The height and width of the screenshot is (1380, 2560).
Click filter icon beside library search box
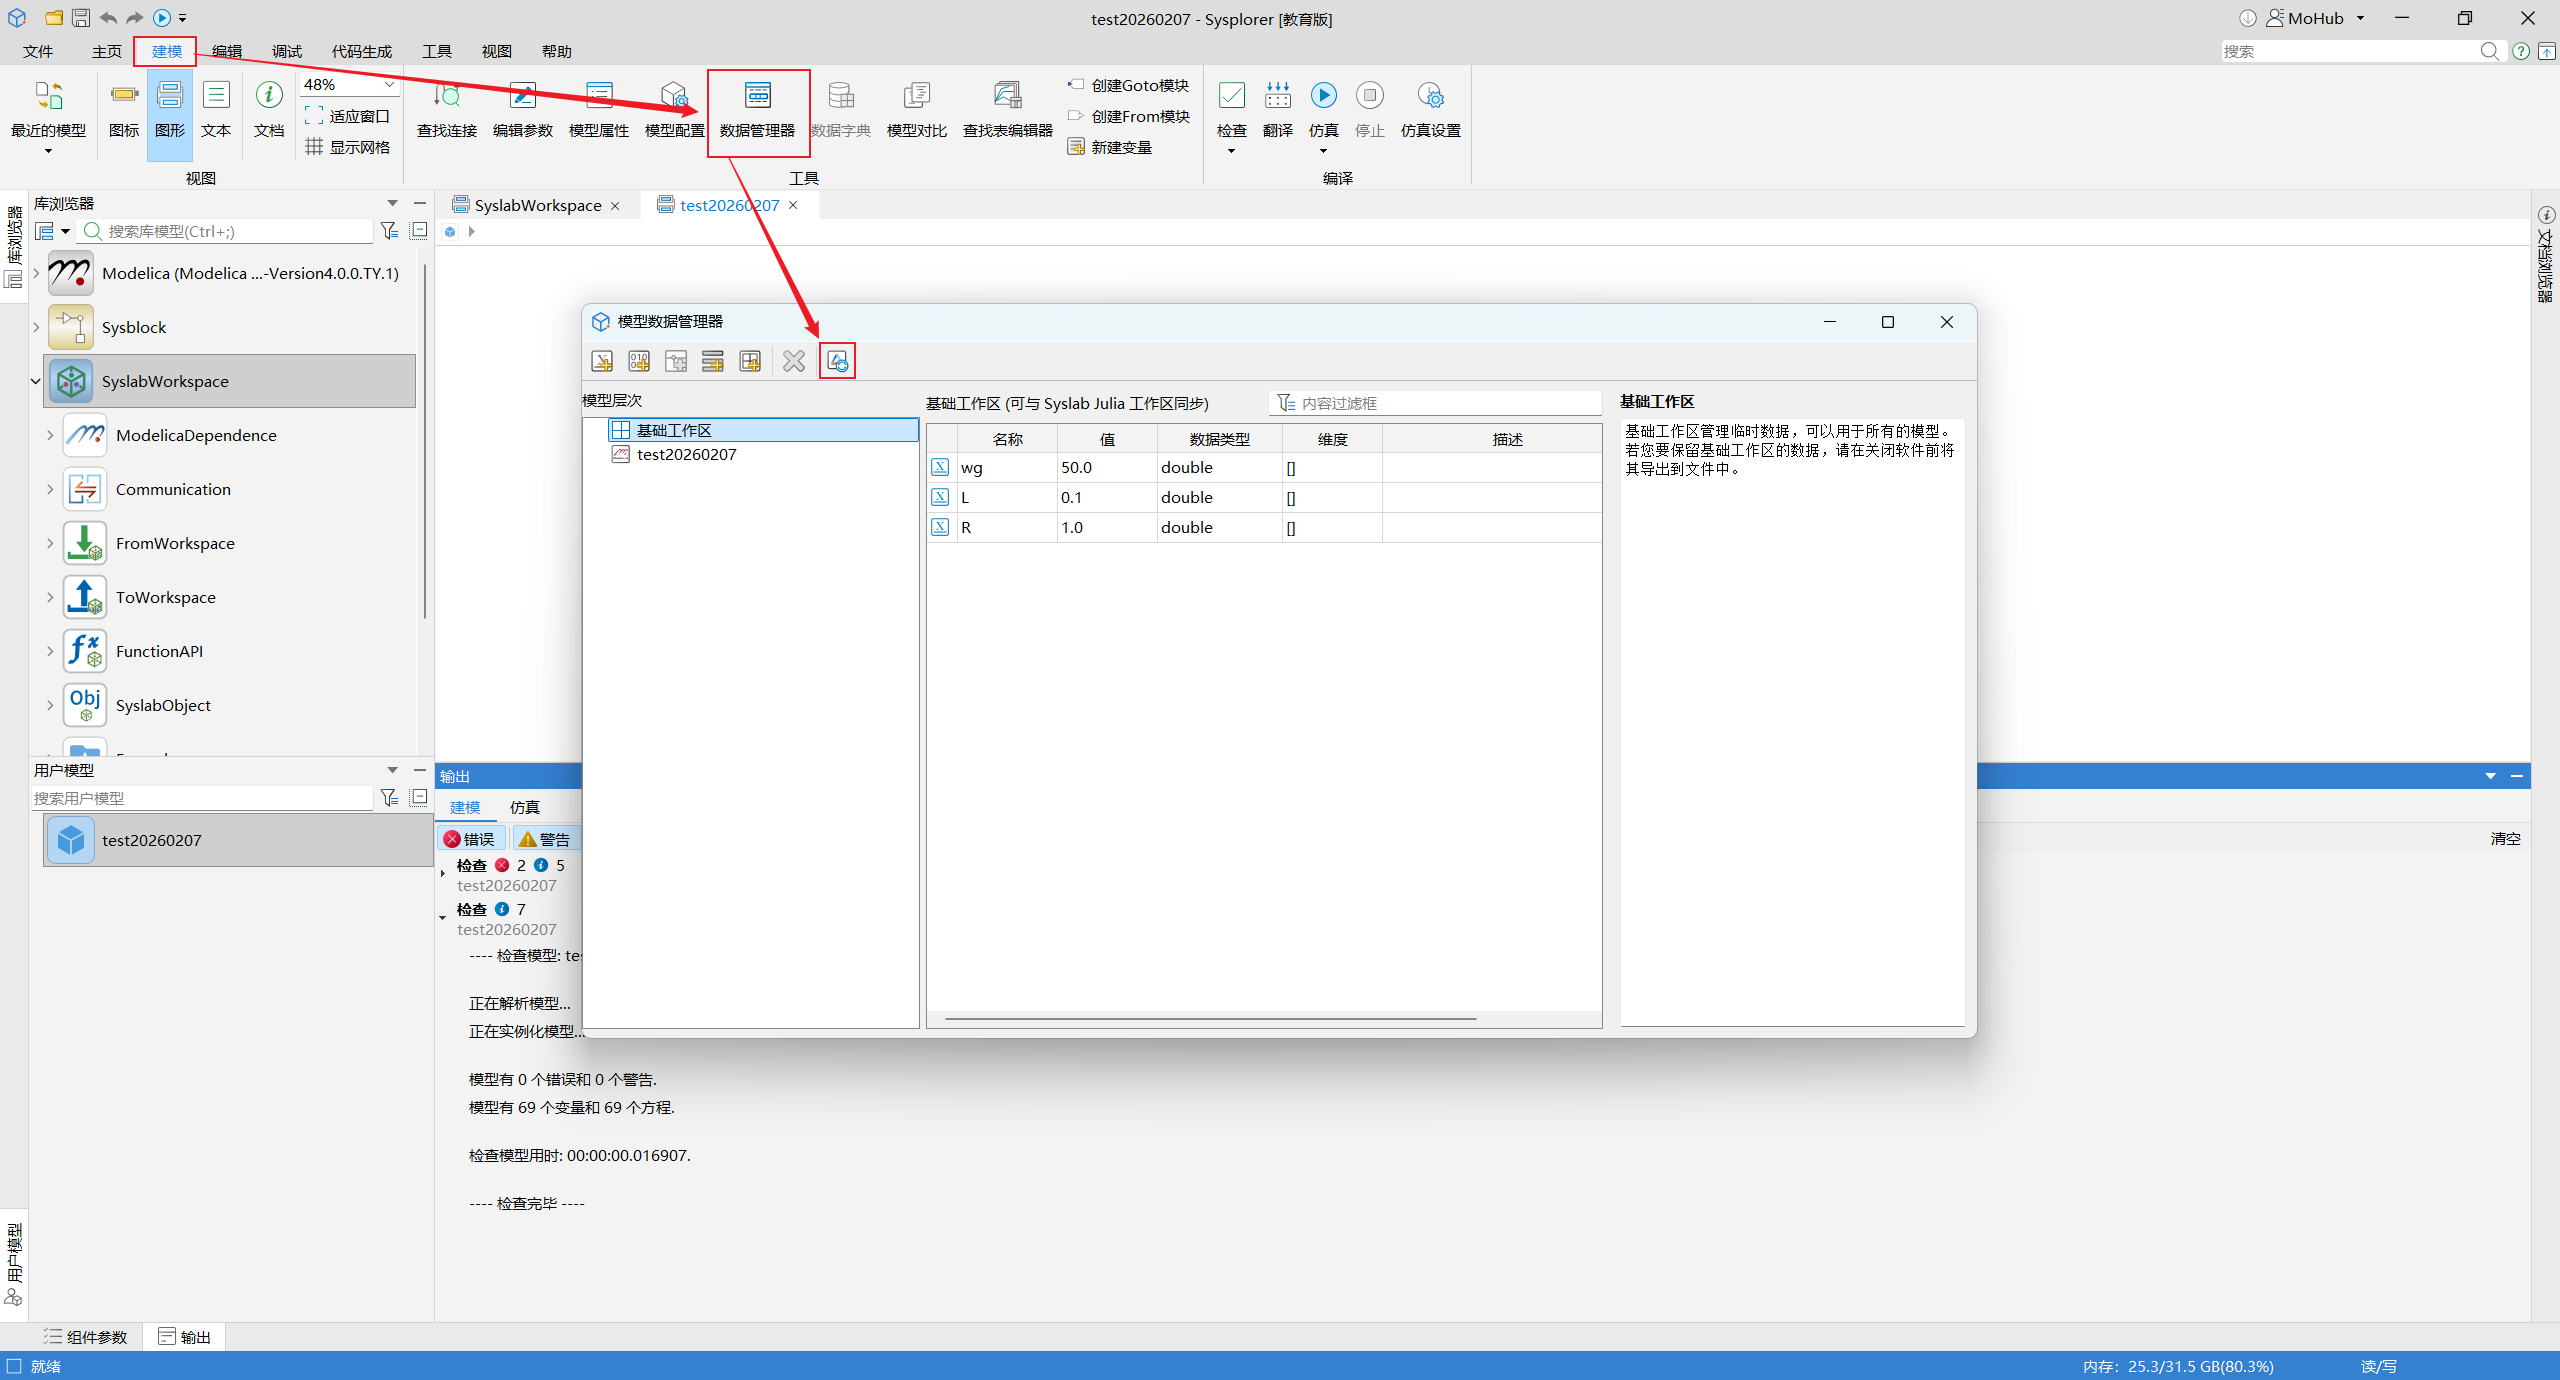click(x=389, y=231)
